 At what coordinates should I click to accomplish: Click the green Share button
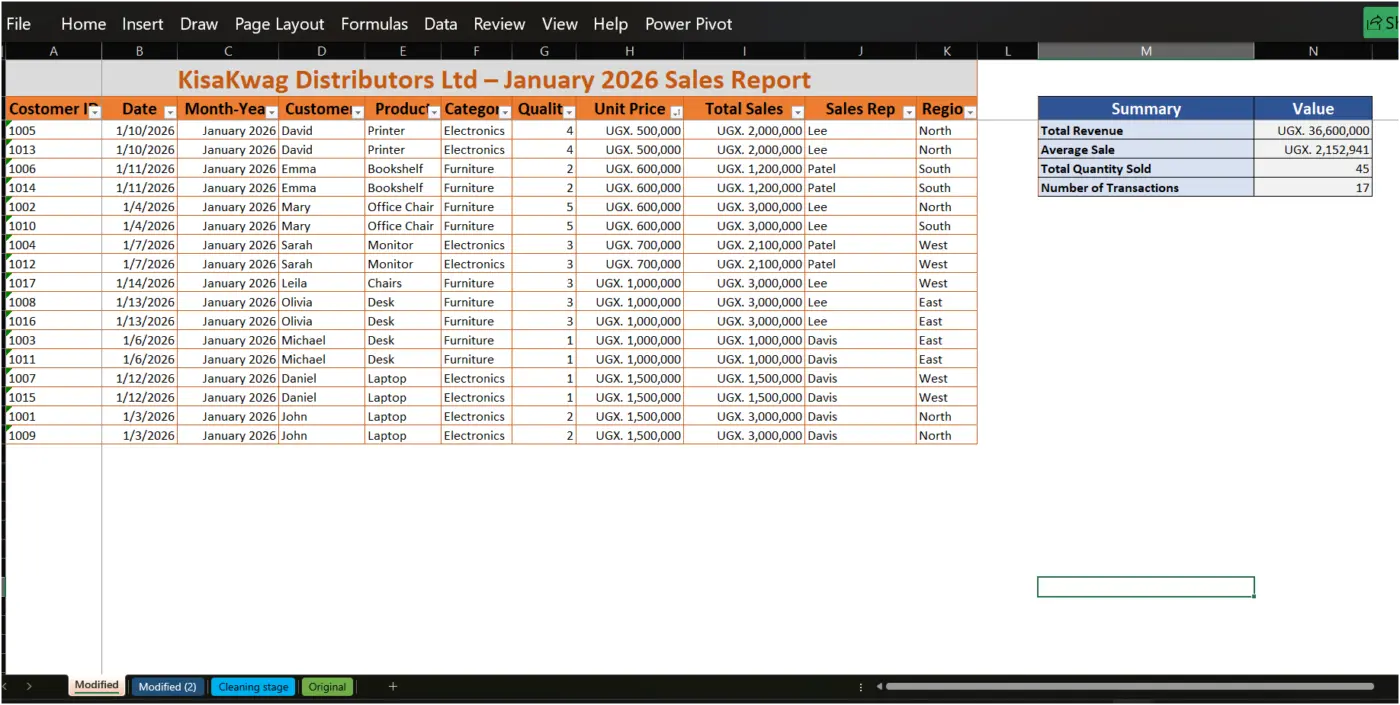coord(1381,23)
